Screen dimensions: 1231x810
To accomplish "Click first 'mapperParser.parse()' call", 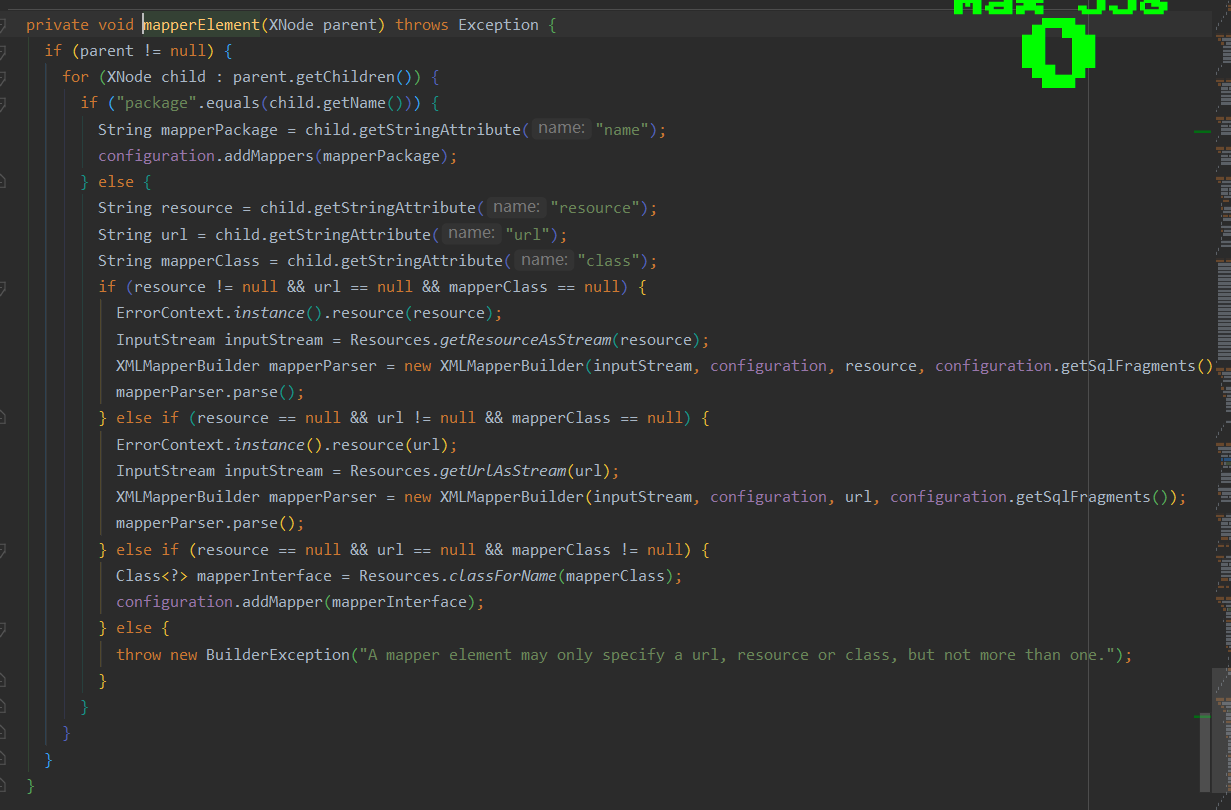I will [x=206, y=392].
